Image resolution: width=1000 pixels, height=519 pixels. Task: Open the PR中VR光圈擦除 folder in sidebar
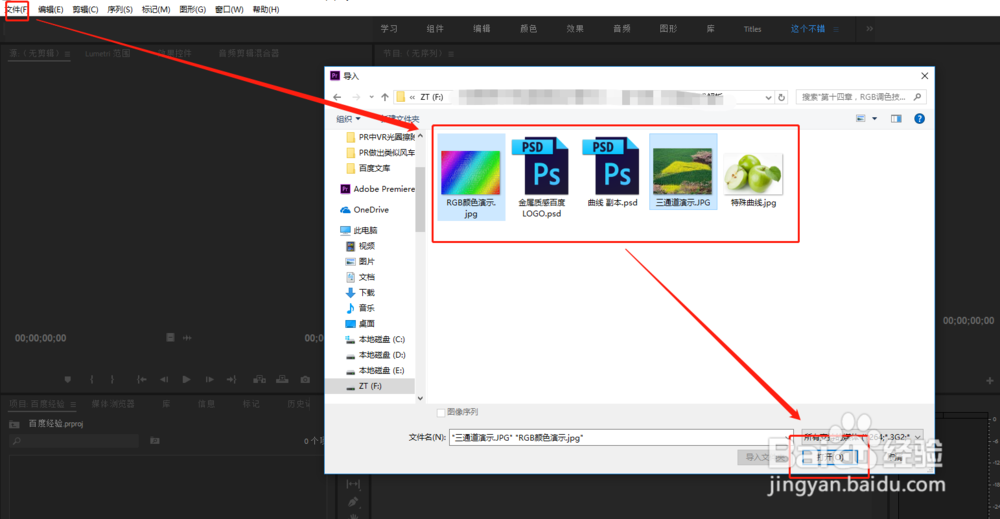tap(380, 137)
